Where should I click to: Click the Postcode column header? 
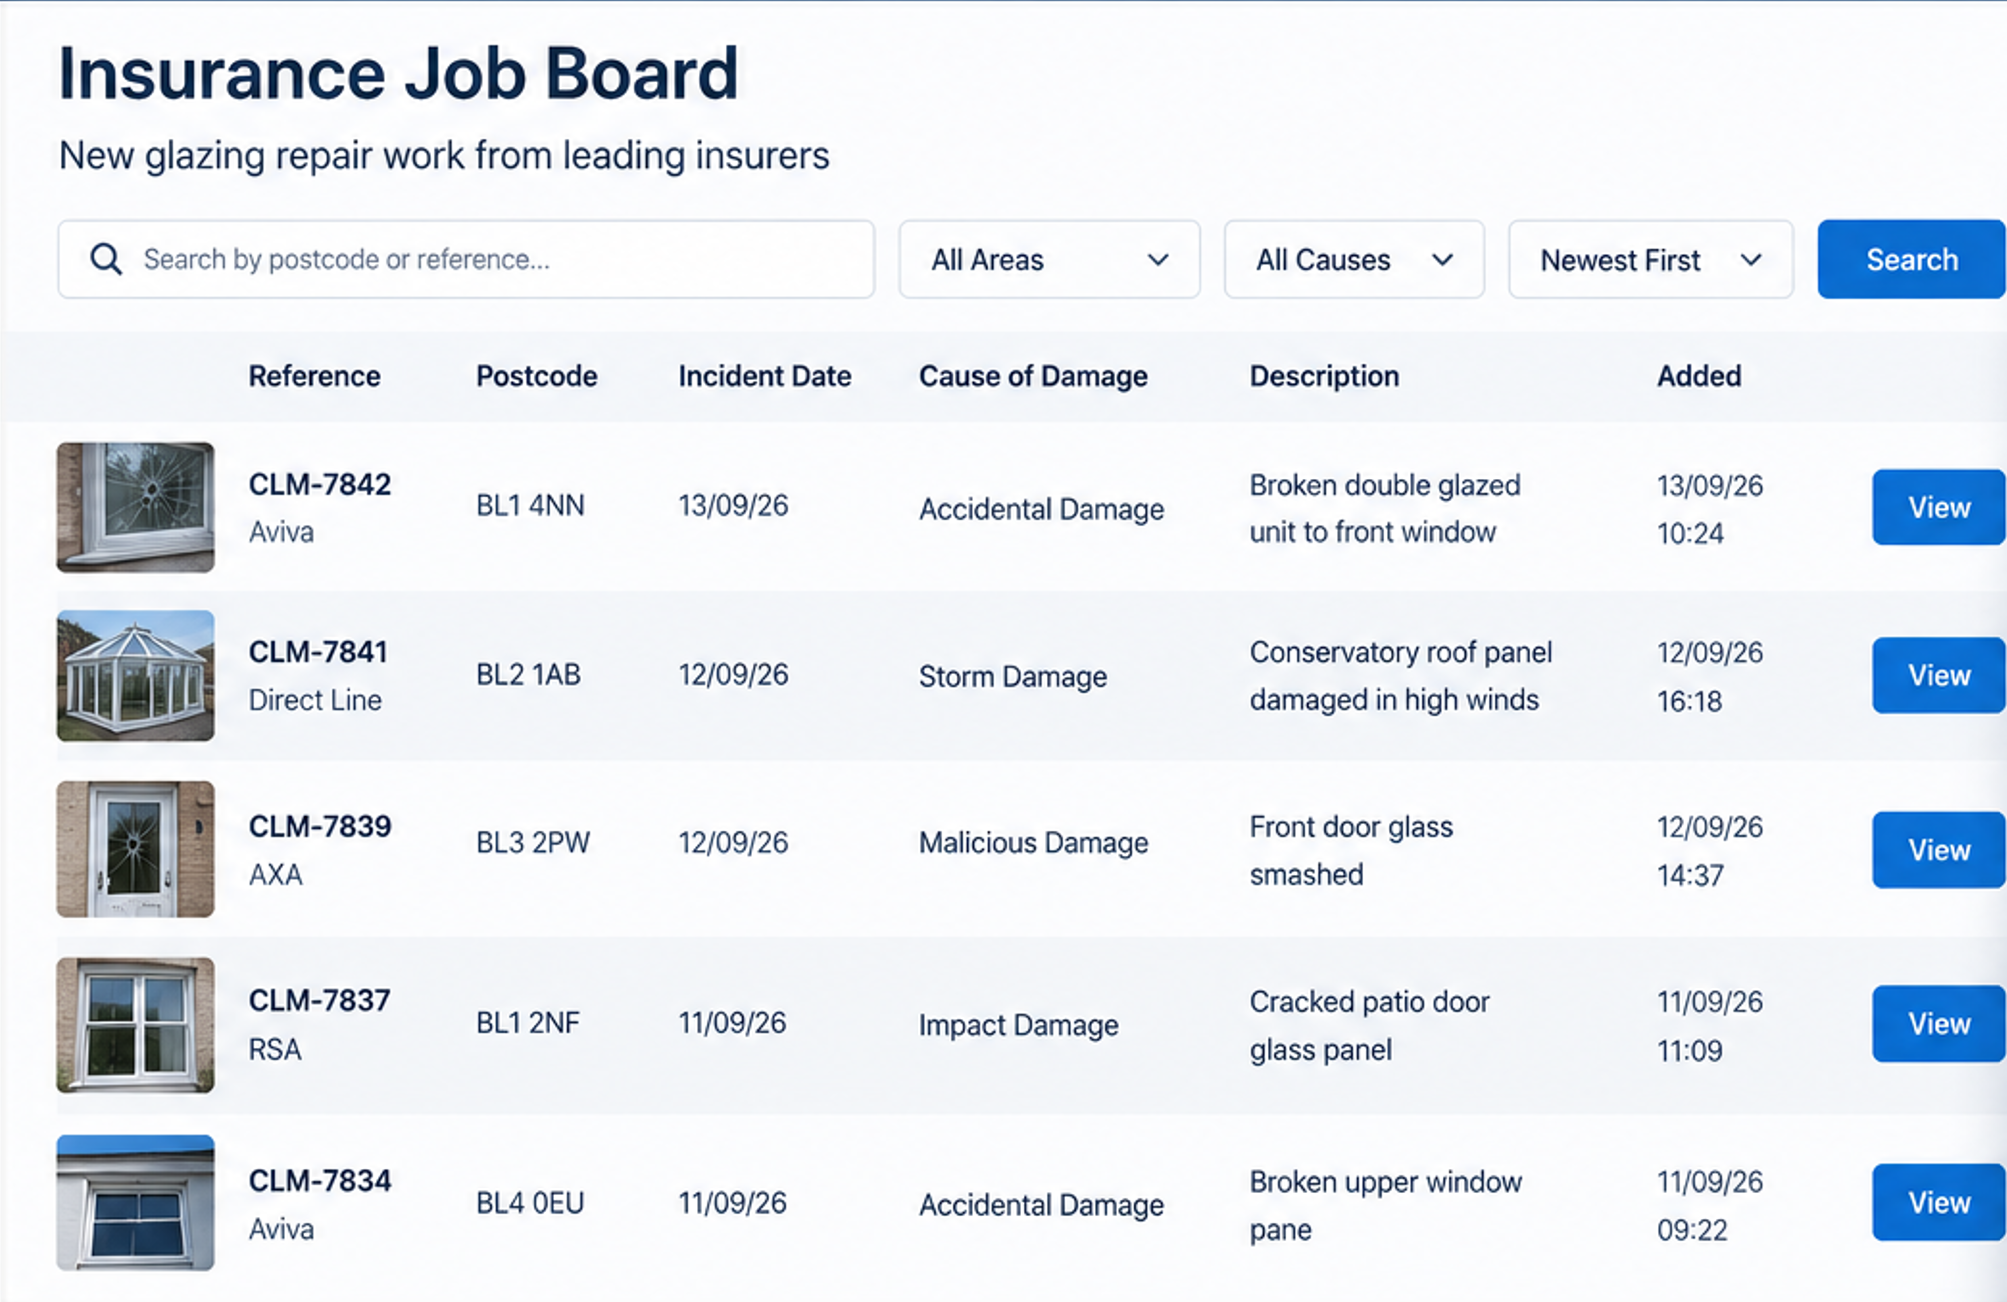tap(536, 376)
